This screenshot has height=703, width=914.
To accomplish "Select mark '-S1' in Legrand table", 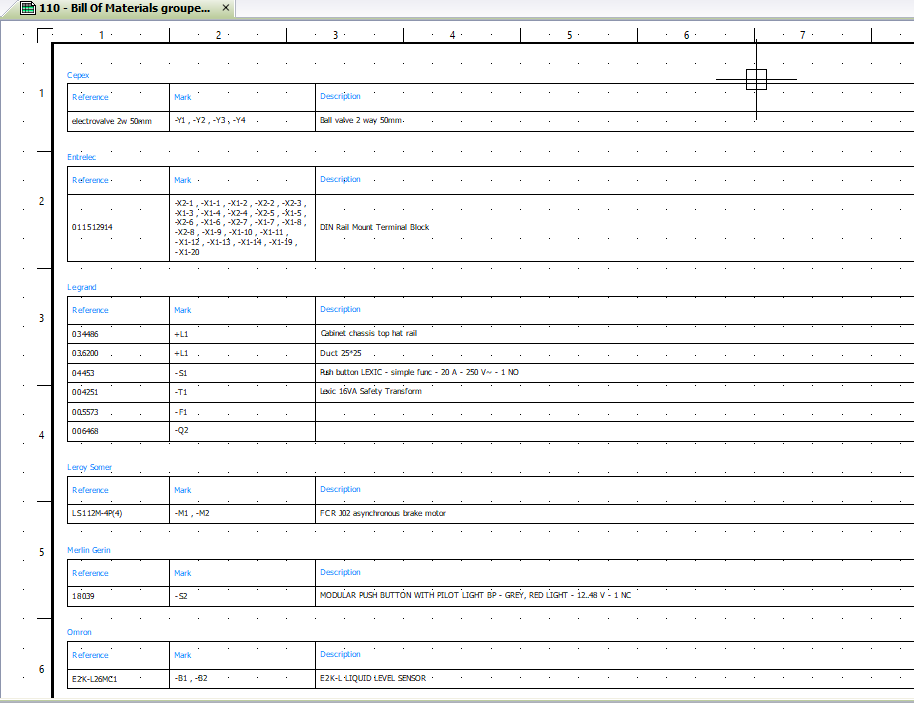I will [x=181, y=373].
